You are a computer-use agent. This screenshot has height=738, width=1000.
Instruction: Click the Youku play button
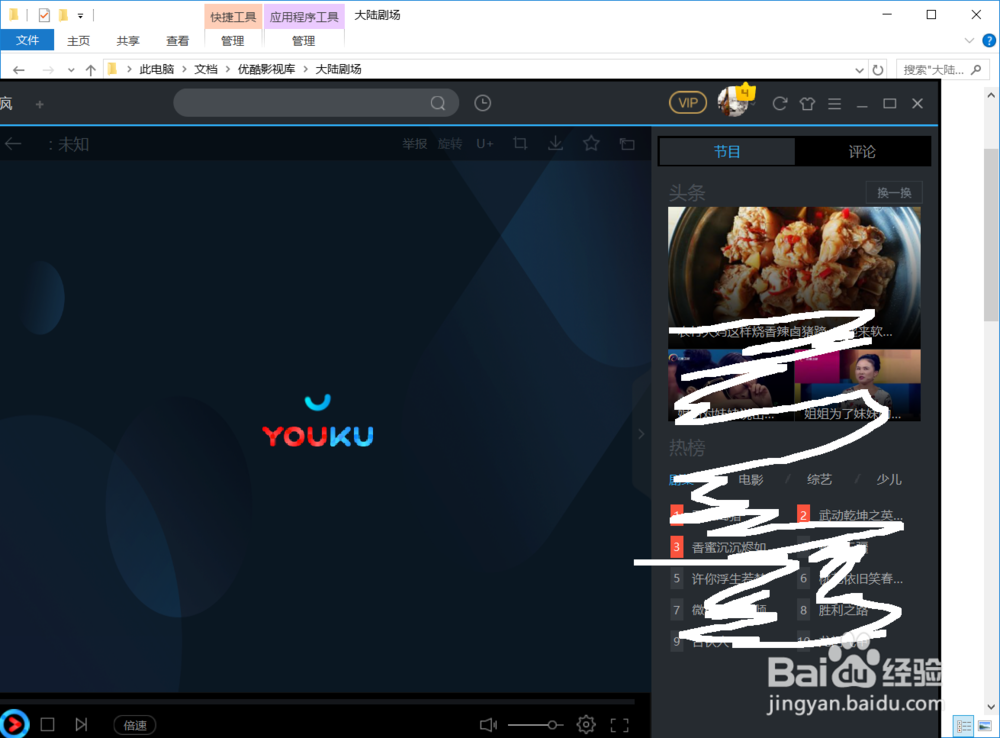tap(14, 724)
